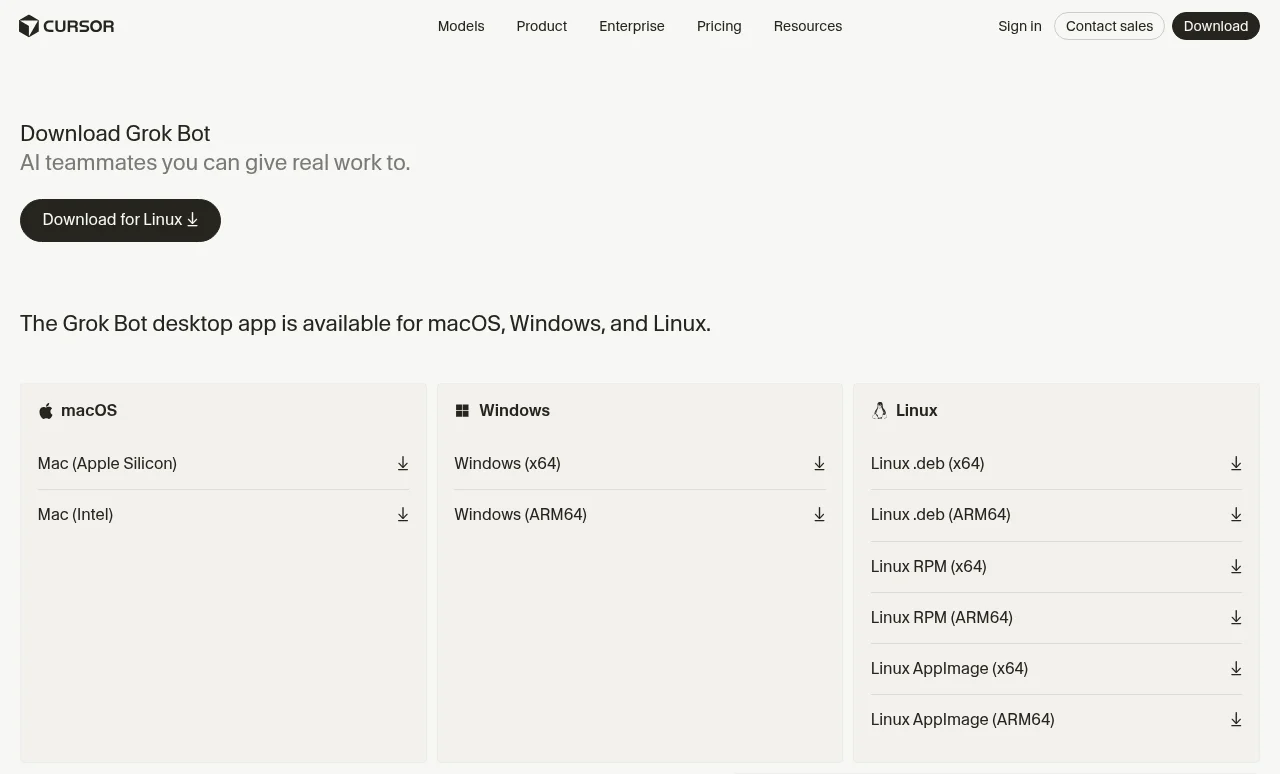Image resolution: width=1280 pixels, height=774 pixels.
Task: Click the penguin icon beside Linux heading
Action: 879,411
